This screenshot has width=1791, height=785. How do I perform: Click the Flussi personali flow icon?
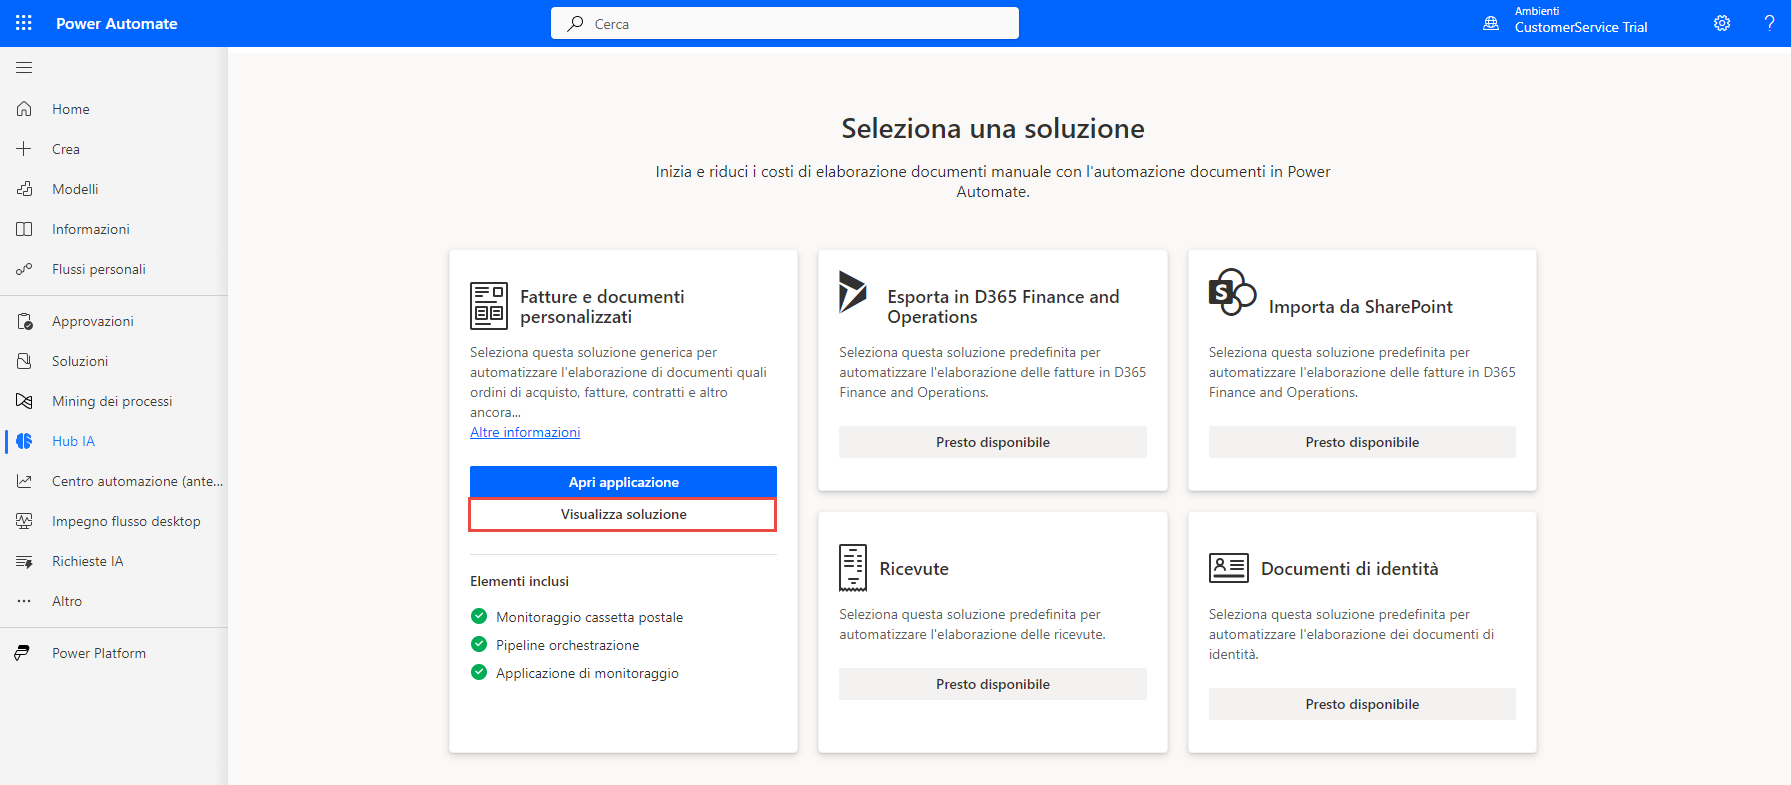pyautogui.click(x=24, y=269)
